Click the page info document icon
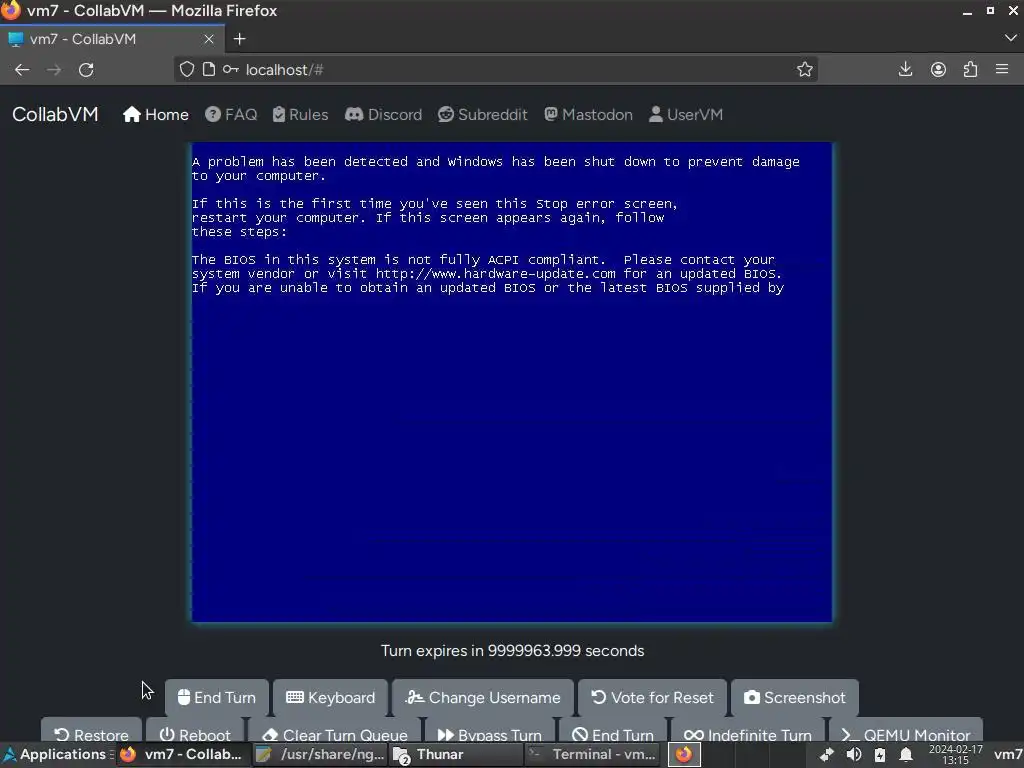The height and width of the screenshot is (768, 1024). point(208,69)
